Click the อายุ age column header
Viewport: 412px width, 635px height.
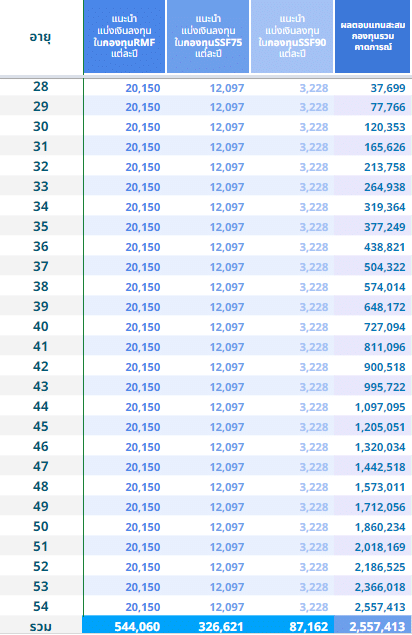coord(41,37)
